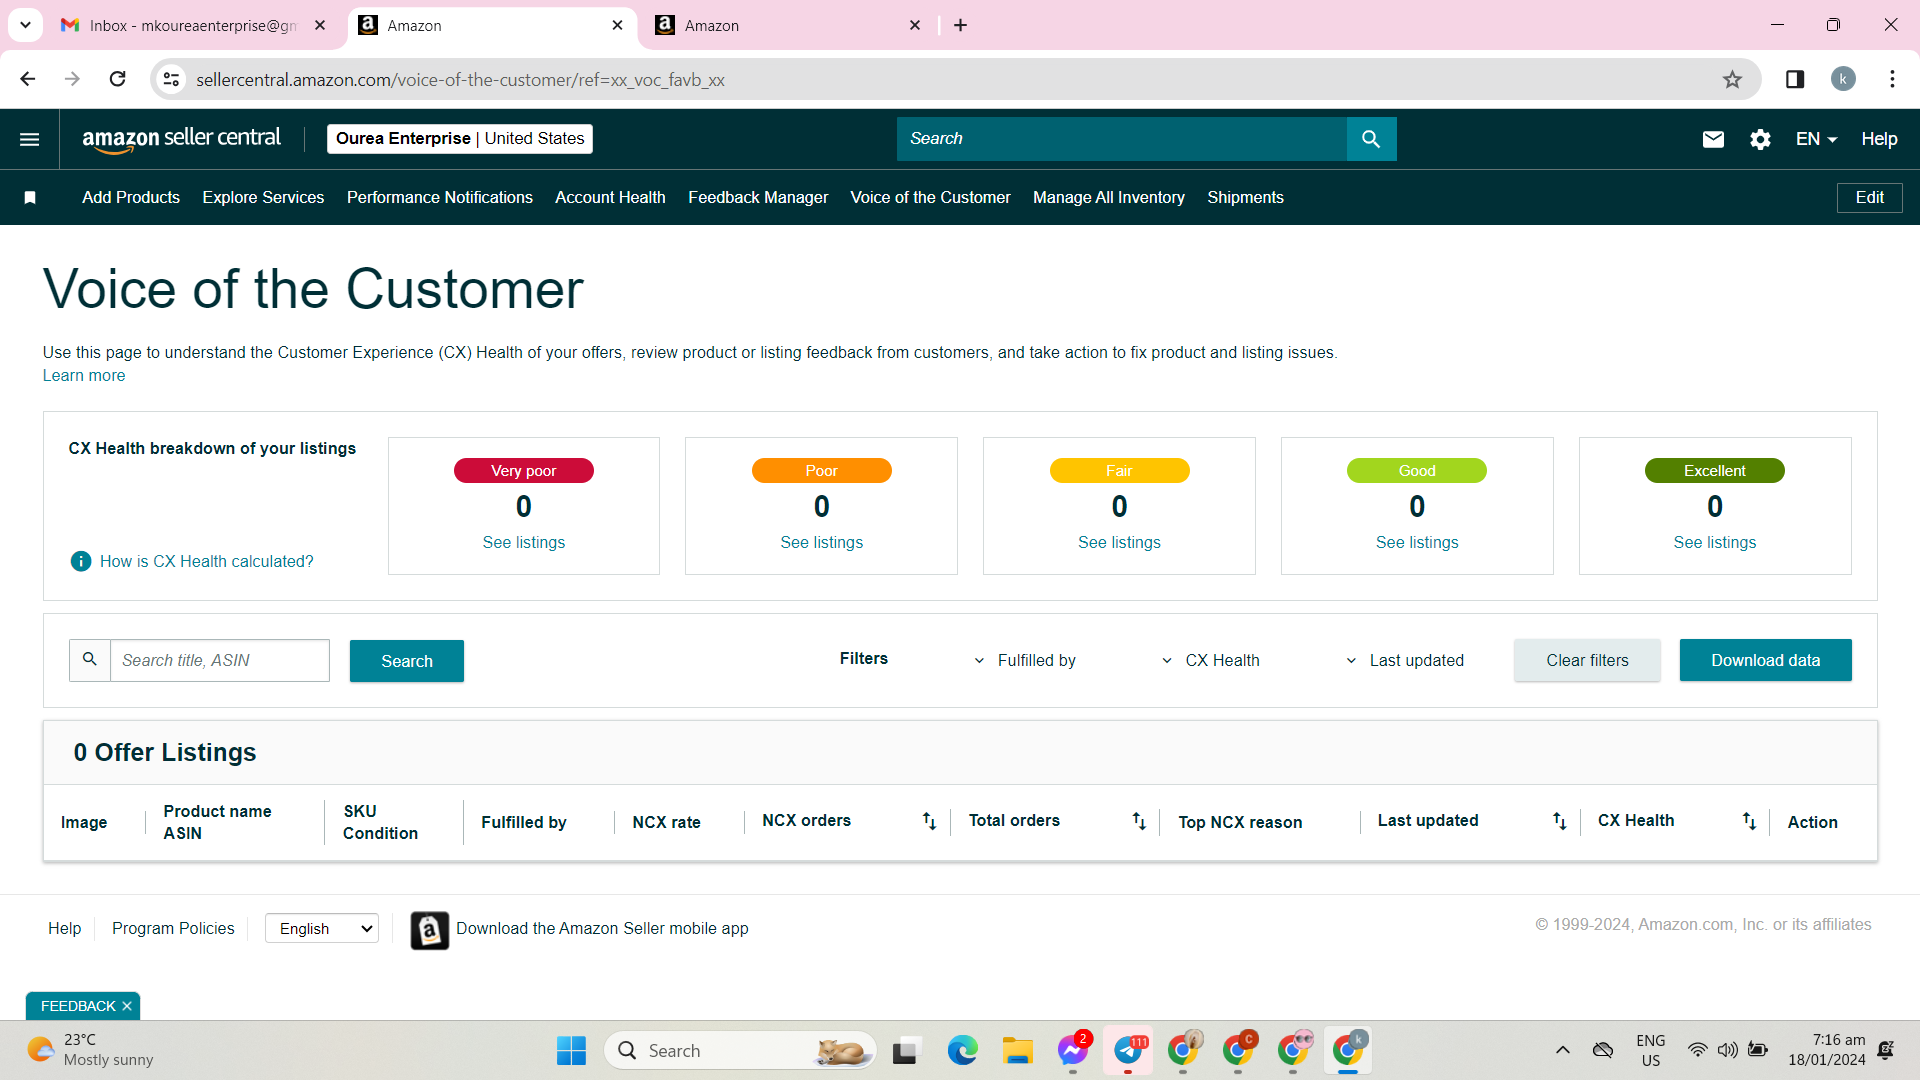Screen dimensions: 1920x1080
Task: Show hidden system tray icons
Action: (x=1562, y=1050)
